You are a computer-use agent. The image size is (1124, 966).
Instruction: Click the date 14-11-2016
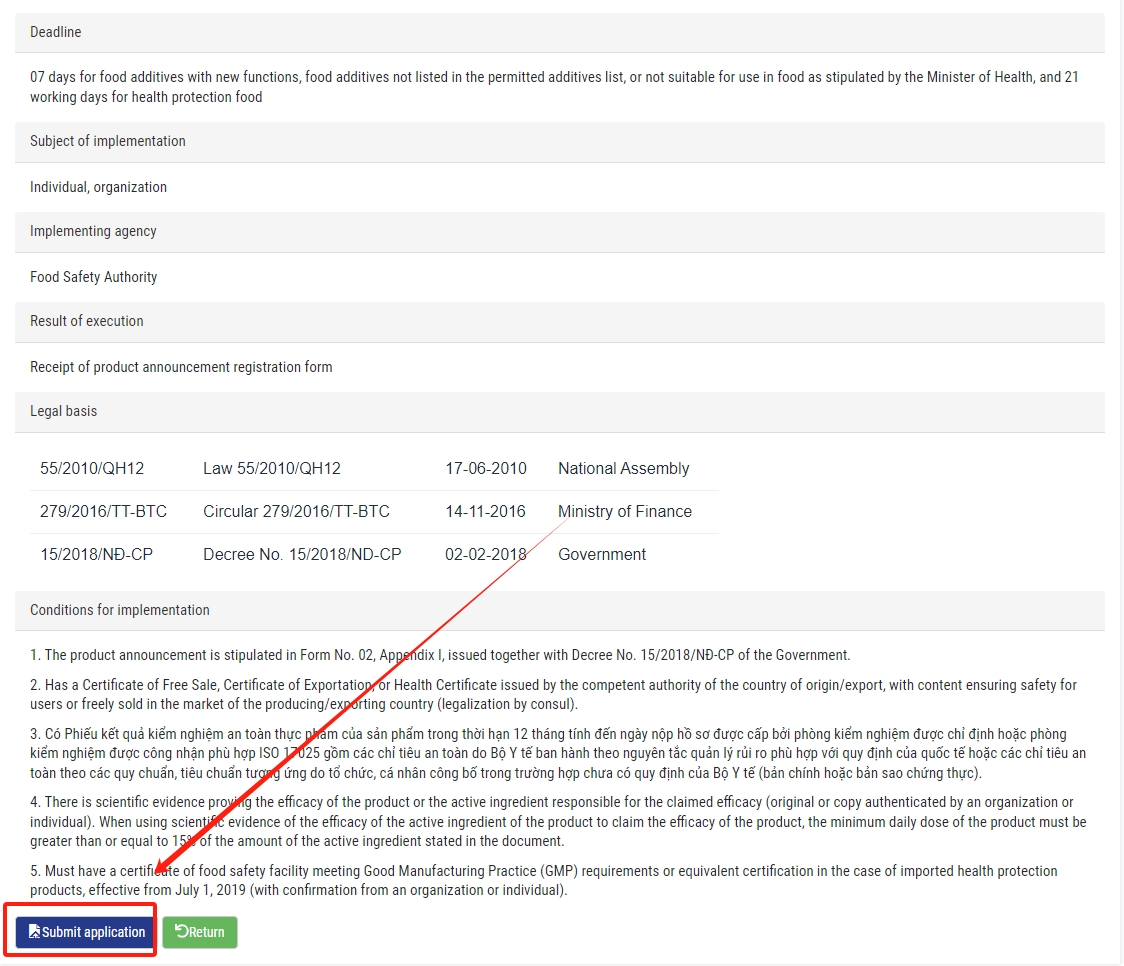click(x=485, y=512)
